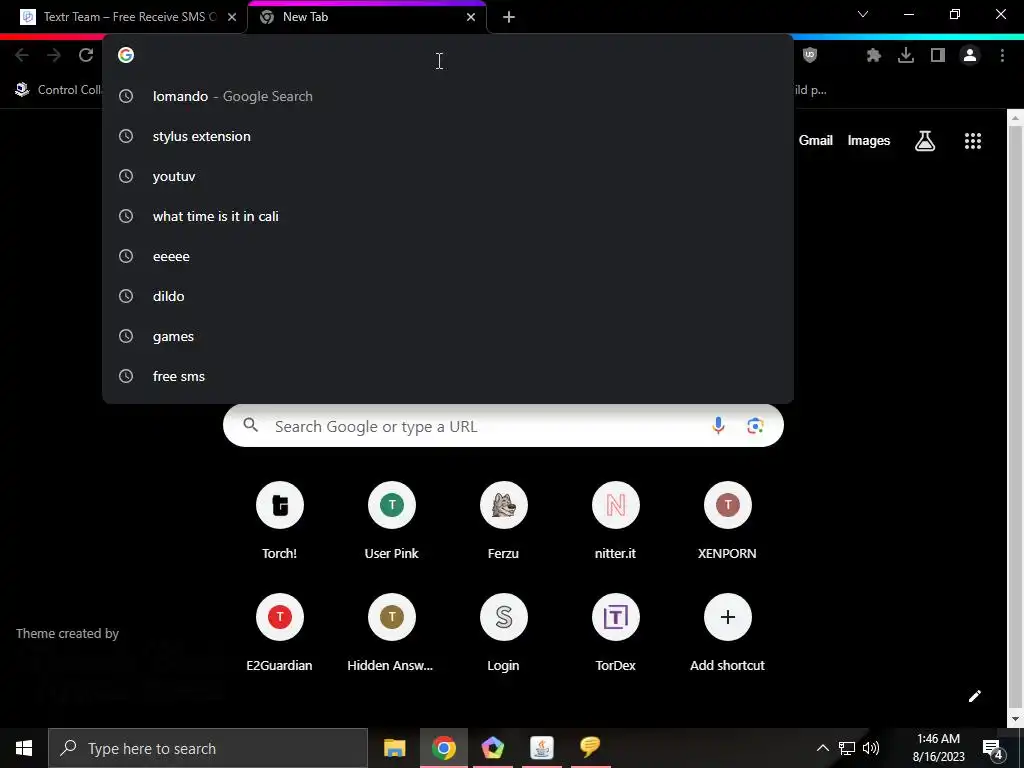Show hidden system tray icons
This screenshot has width=1024, height=768.
(x=823, y=748)
